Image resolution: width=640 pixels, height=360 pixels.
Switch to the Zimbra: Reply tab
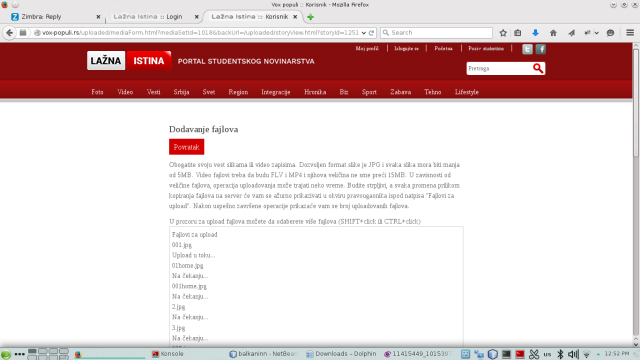point(56,17)
